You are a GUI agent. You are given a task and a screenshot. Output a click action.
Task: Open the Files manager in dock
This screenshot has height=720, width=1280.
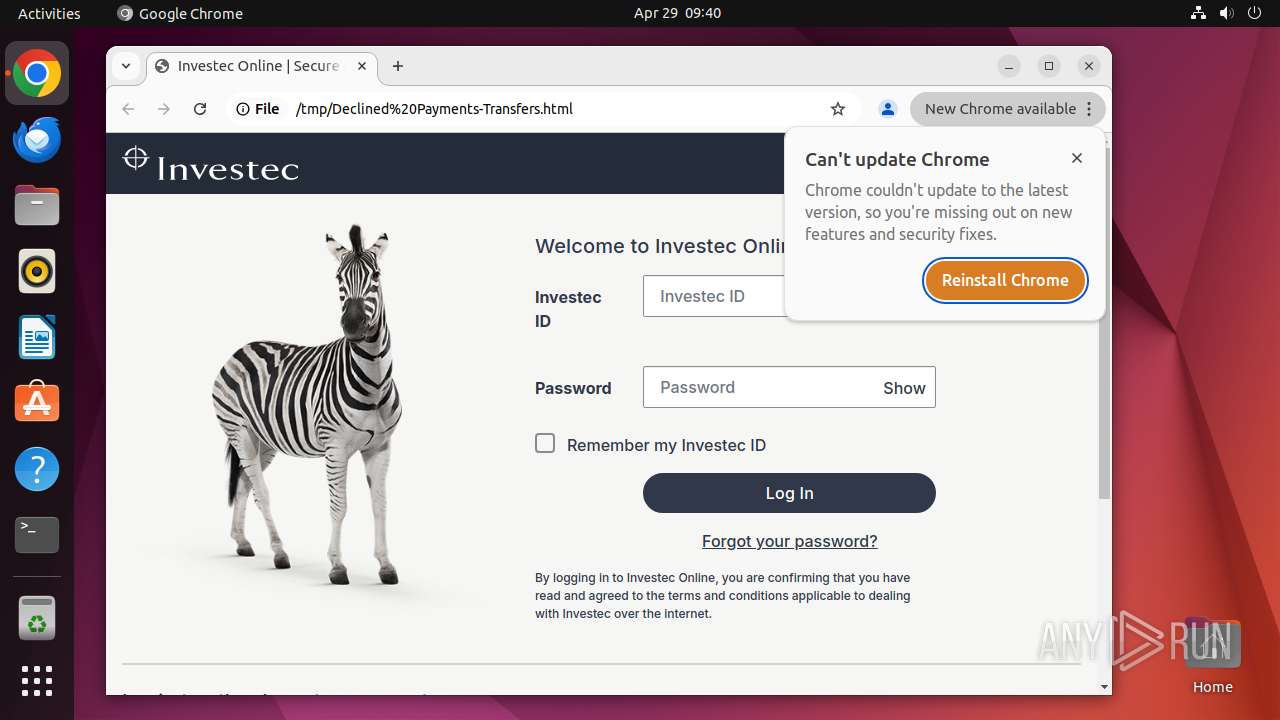[37, 205]
